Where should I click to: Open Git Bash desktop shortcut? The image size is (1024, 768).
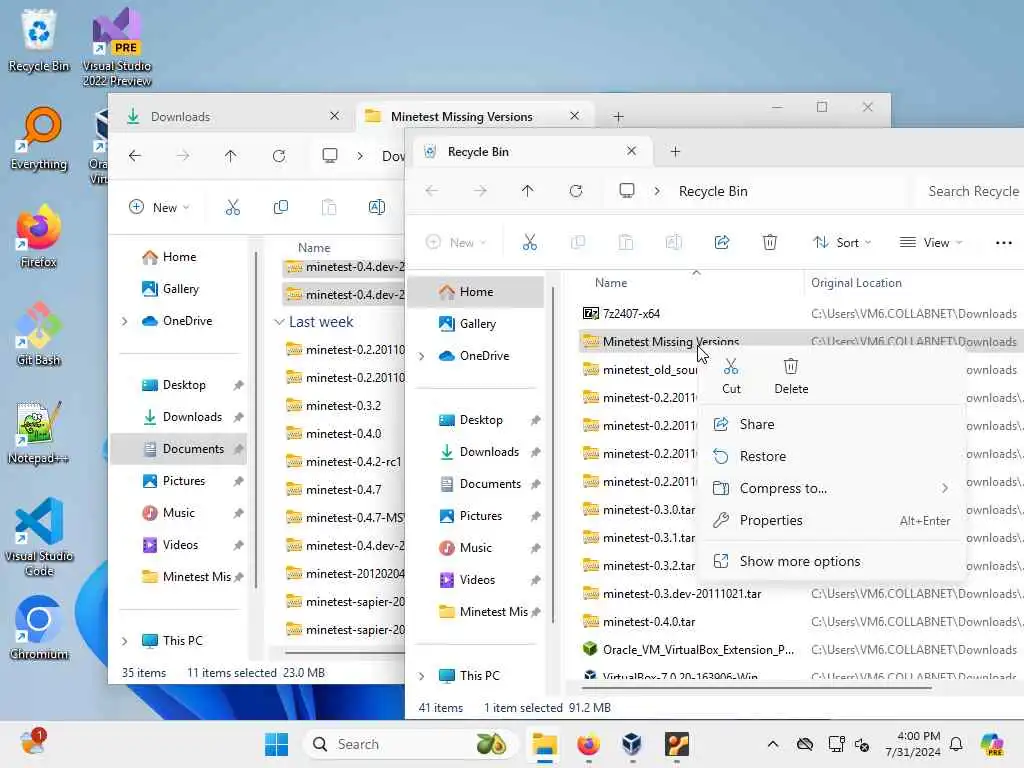coord(39,334)
